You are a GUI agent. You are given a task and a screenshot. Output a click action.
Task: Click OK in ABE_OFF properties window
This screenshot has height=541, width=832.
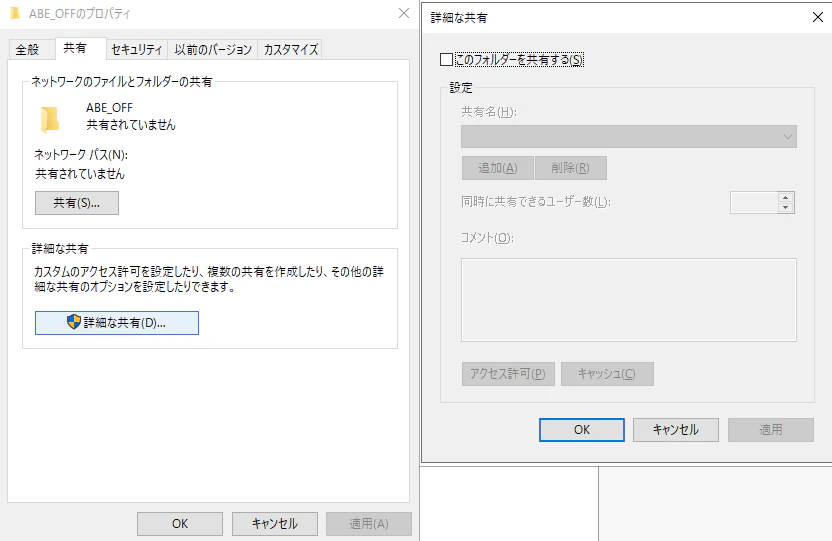pos(180,523)
